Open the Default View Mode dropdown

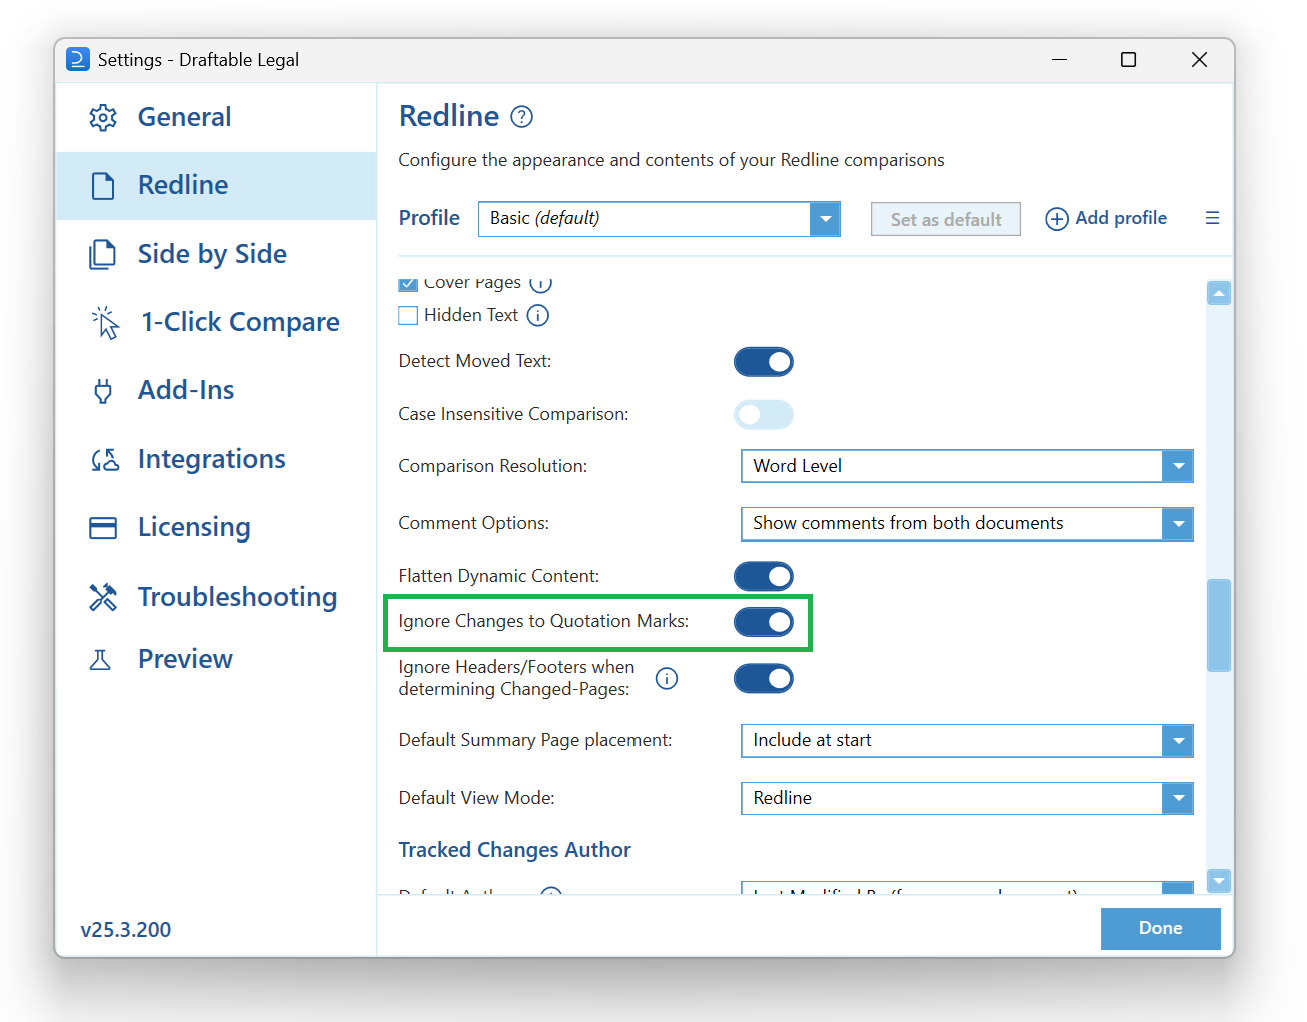pyautogui.click(x=967, y=798)
